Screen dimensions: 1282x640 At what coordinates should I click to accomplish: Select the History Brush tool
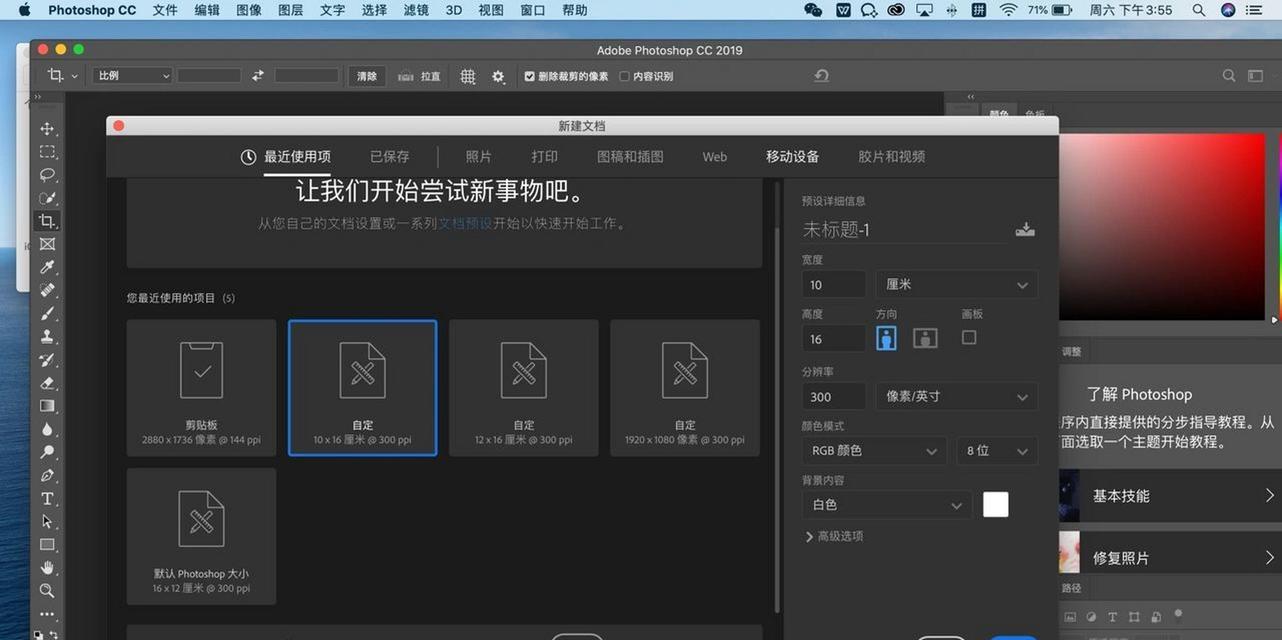click(47, 360)
